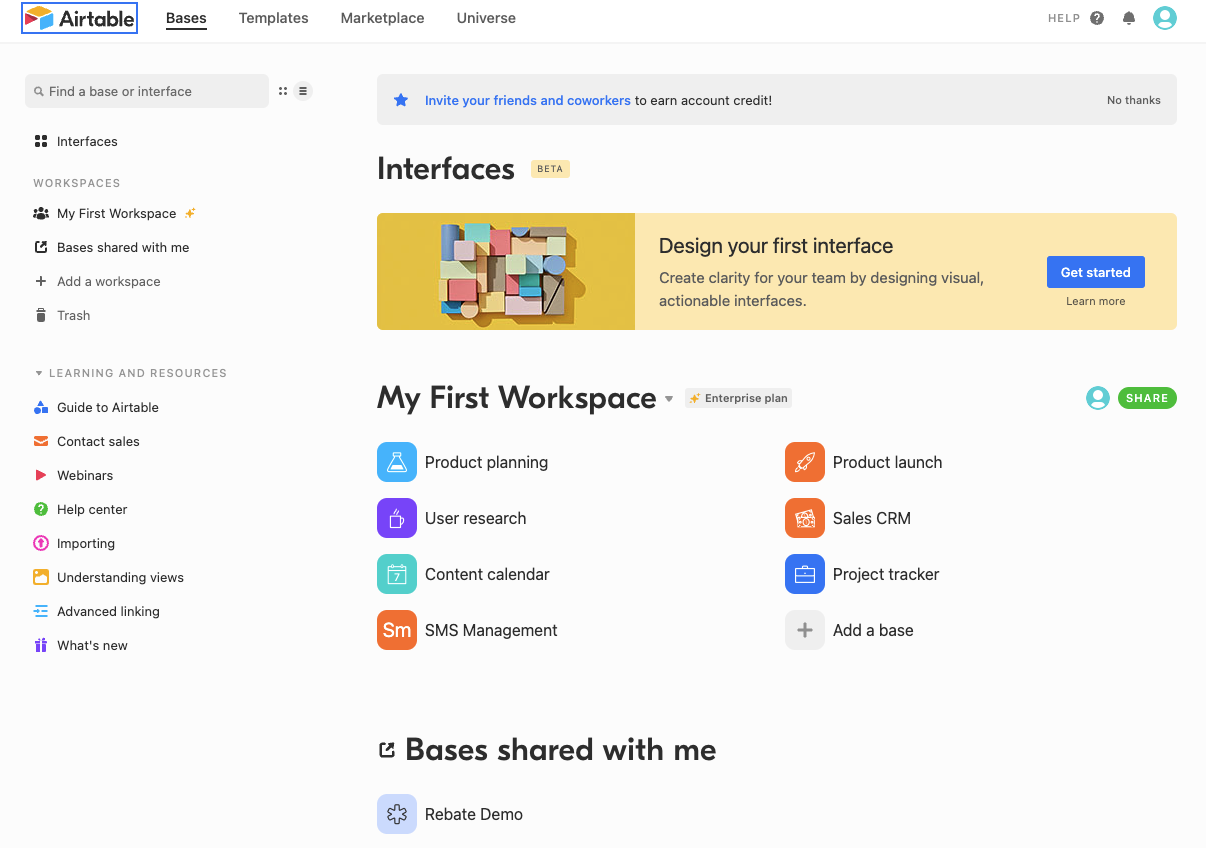Image resolution: width=1206 pixels, height=848 pixels.
Task: Click the Add a base plus icon
Action: click(805, 630)
